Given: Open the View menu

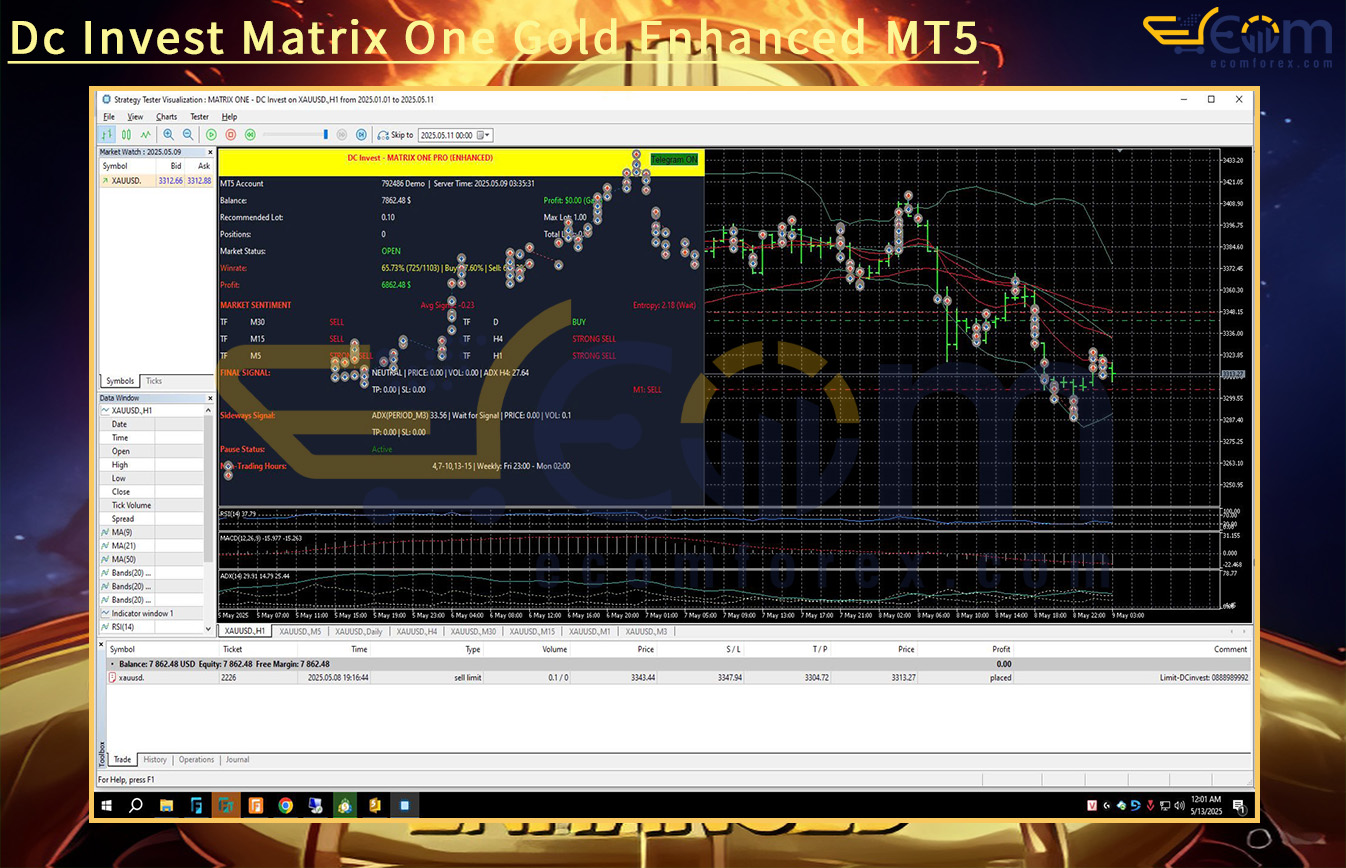Looking at the screenshot, I should (x=135, y=117).
